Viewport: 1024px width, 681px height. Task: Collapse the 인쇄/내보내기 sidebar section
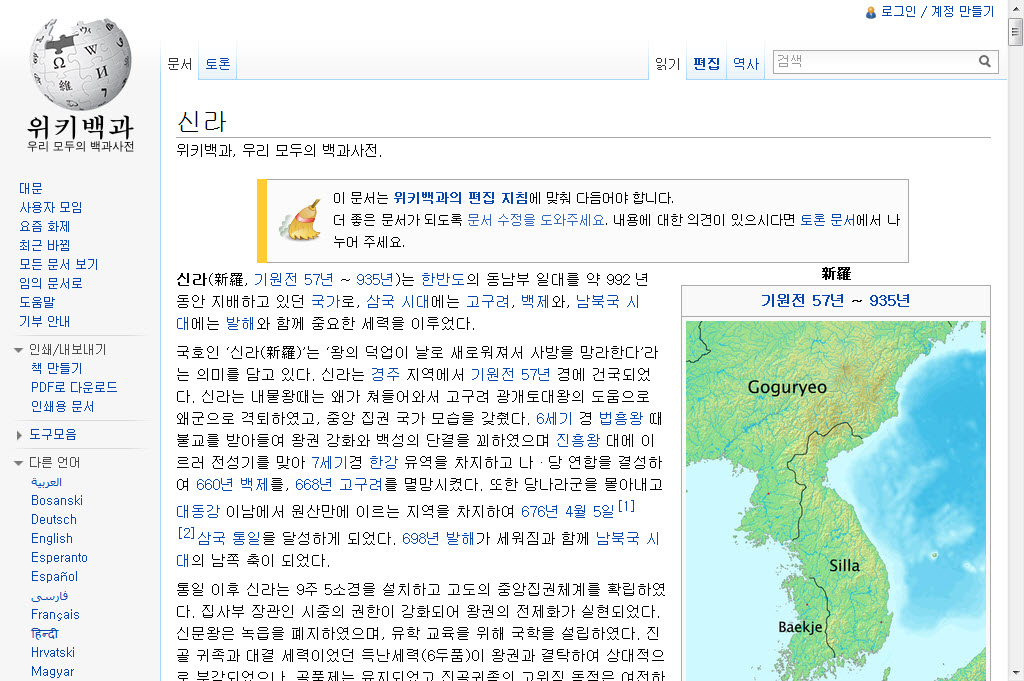pos(19,350)
